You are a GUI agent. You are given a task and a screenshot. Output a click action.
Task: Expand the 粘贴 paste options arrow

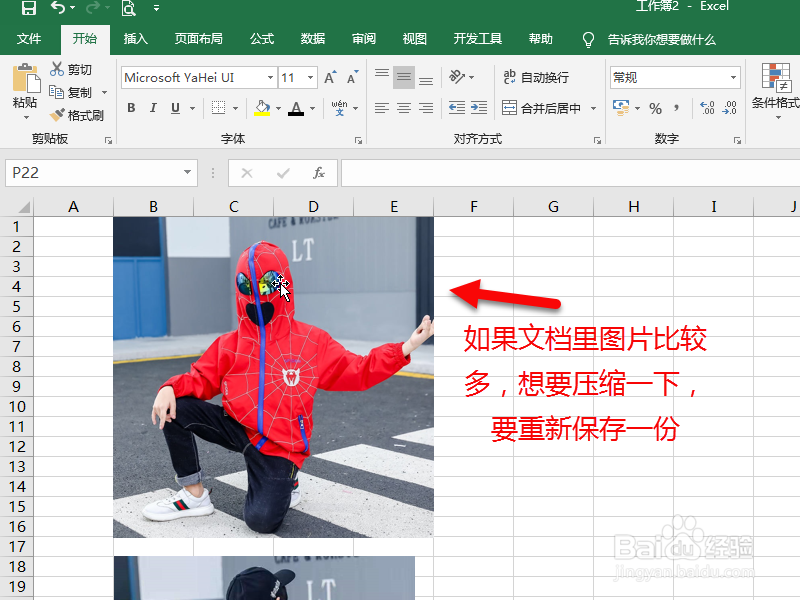(x=26, y=117)
